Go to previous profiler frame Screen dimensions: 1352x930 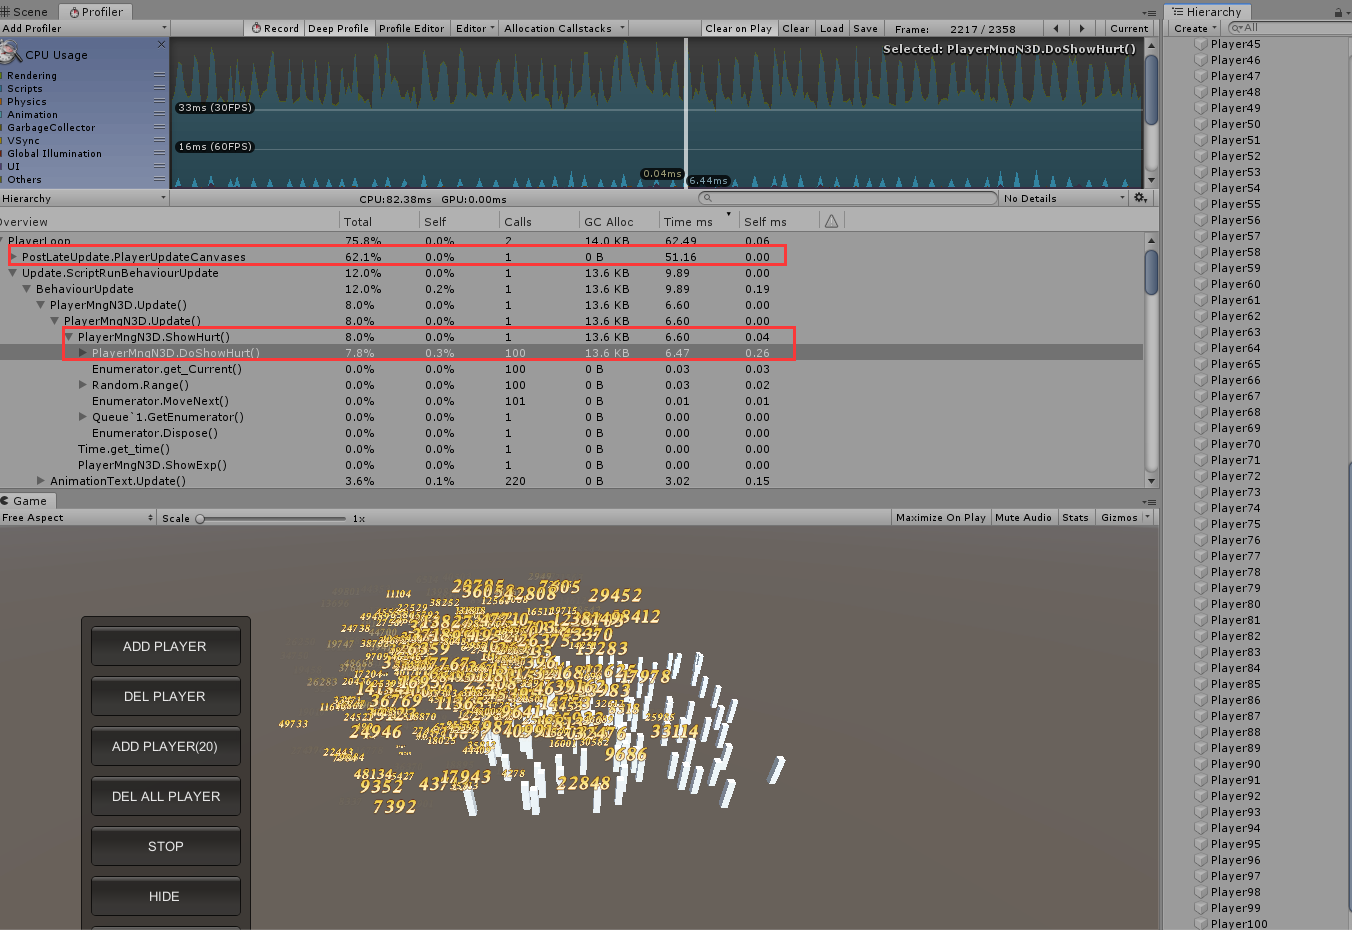(1057, 28)
